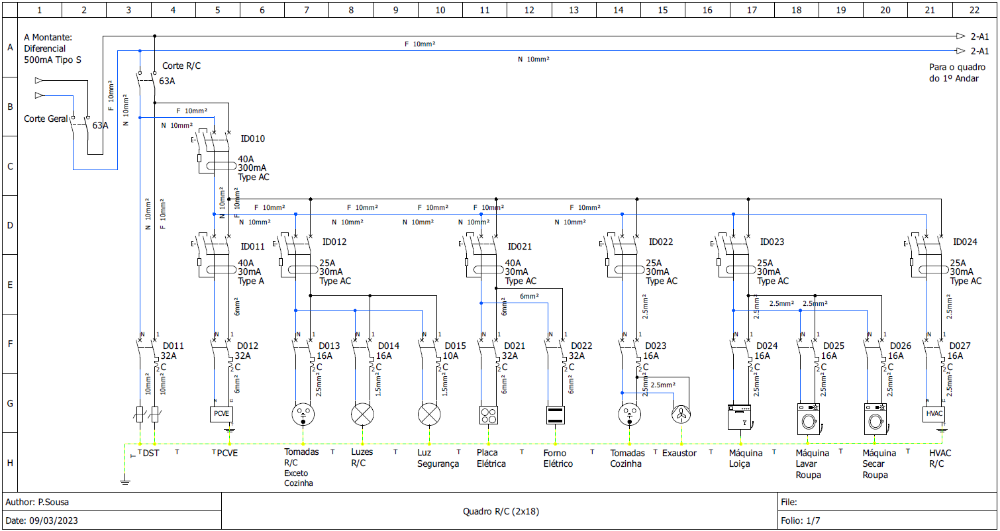Click the HVAC box symbol
1000x531 pixels.
[934, 413]
